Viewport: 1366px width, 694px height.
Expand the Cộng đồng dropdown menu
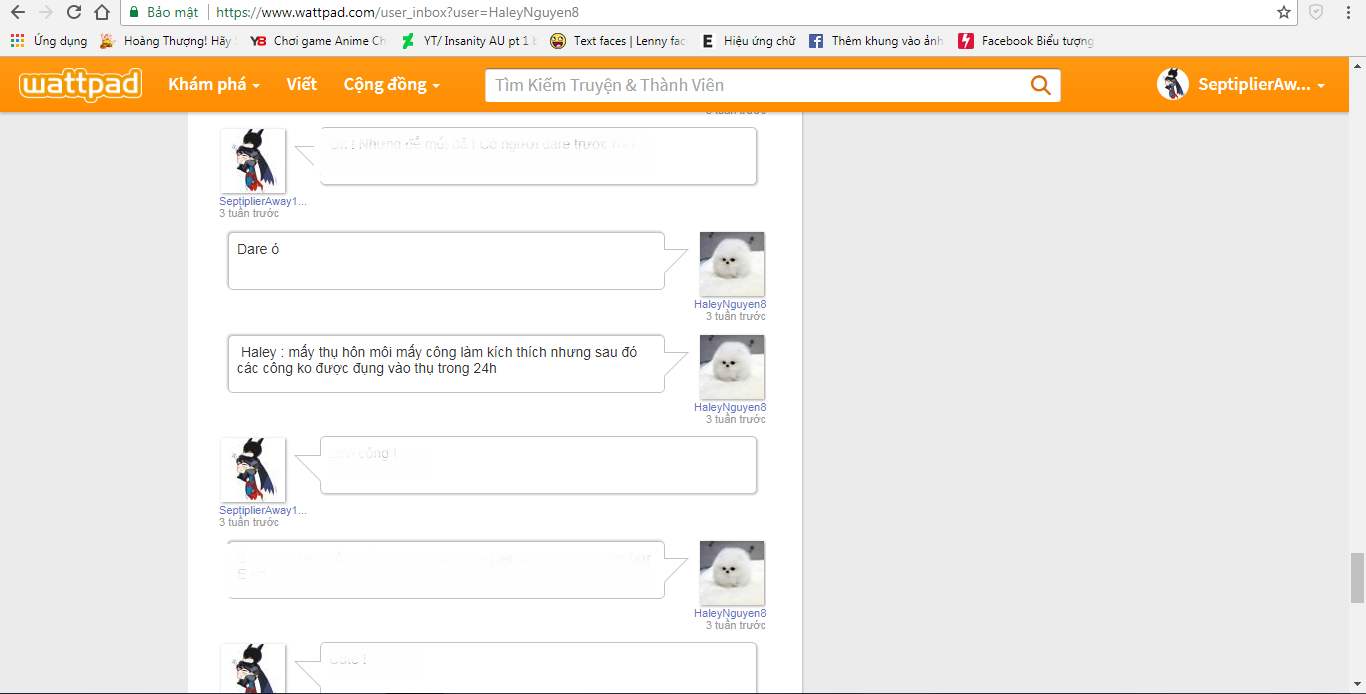pyautogui.click(x=391, y=85)
